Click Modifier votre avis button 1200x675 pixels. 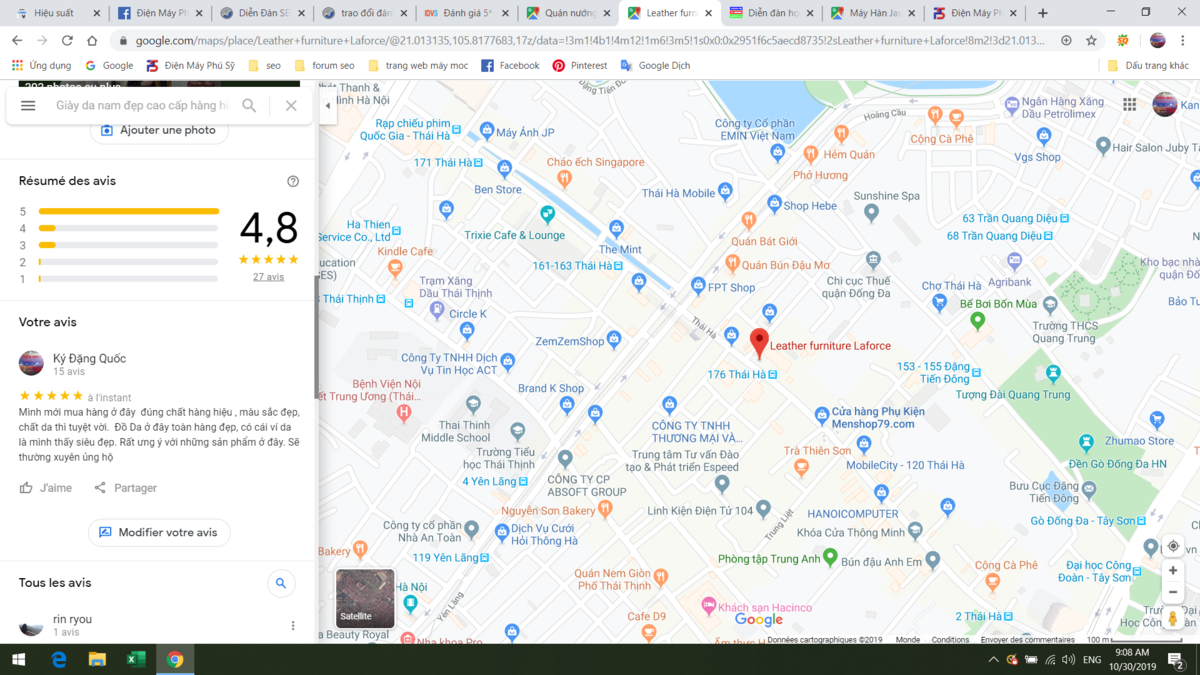click(159, 533)
